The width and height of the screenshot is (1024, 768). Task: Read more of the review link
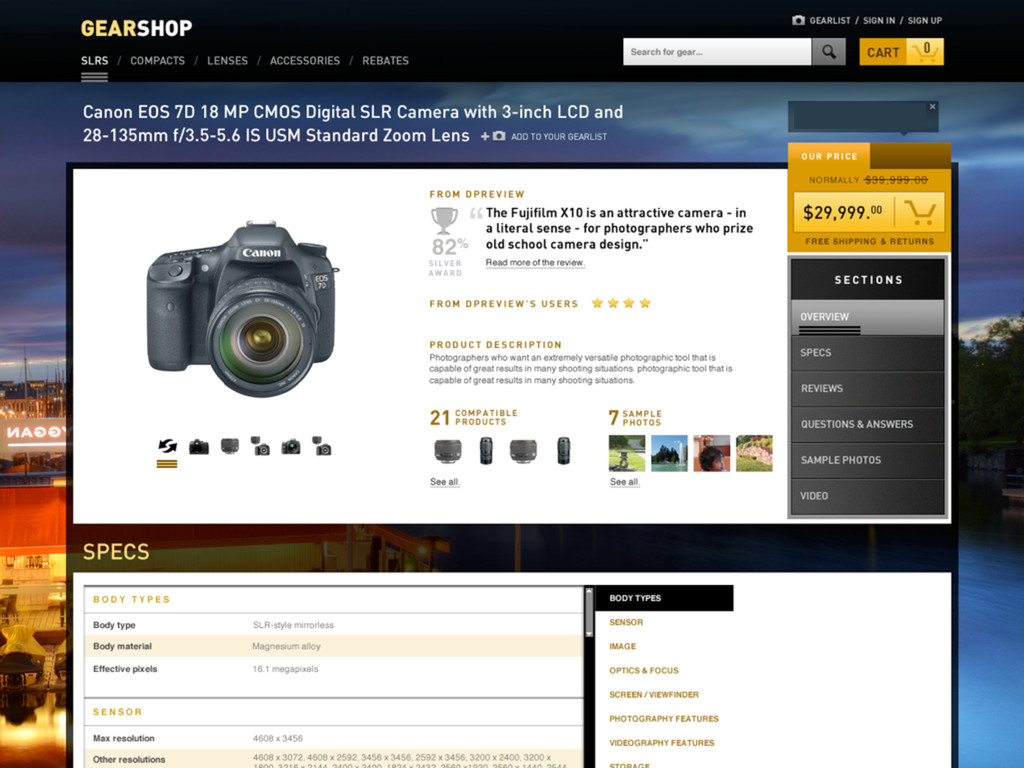(535, 263)
